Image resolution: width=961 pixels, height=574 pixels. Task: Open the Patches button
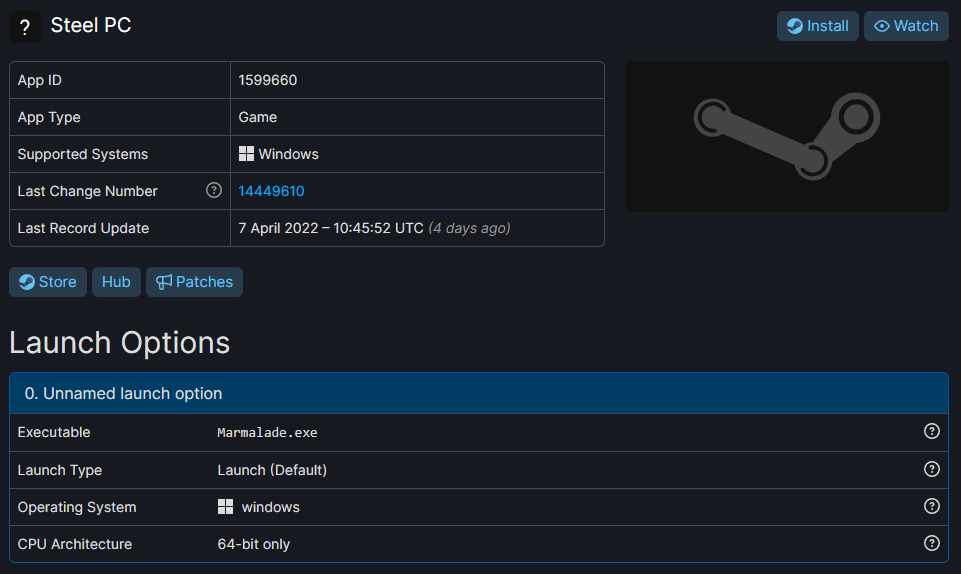coord(194,282)
